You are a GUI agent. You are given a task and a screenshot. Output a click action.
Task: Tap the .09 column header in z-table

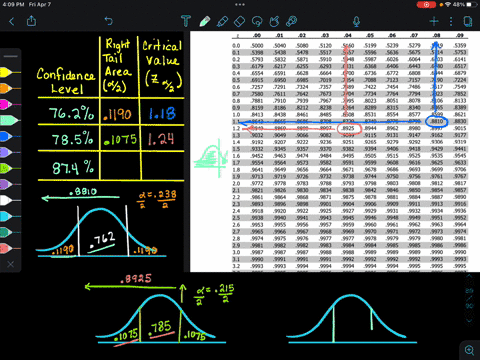(460, 35)
